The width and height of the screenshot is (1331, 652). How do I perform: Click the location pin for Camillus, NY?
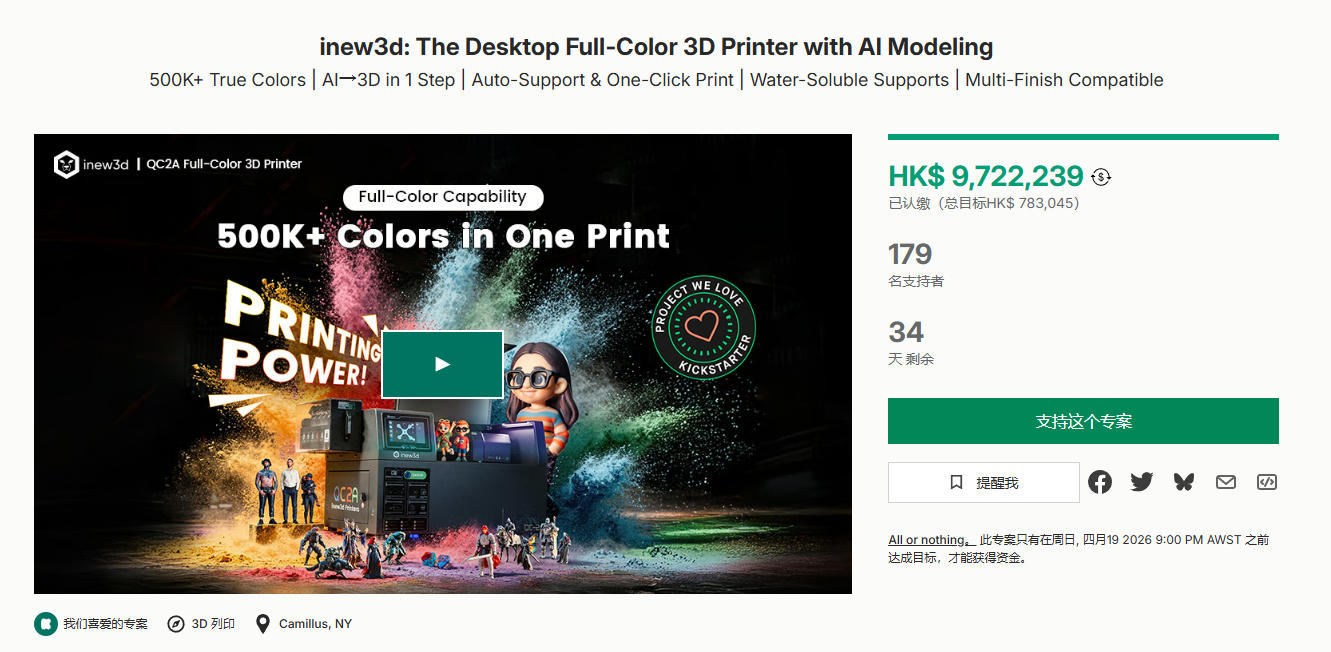click(263, 624)
